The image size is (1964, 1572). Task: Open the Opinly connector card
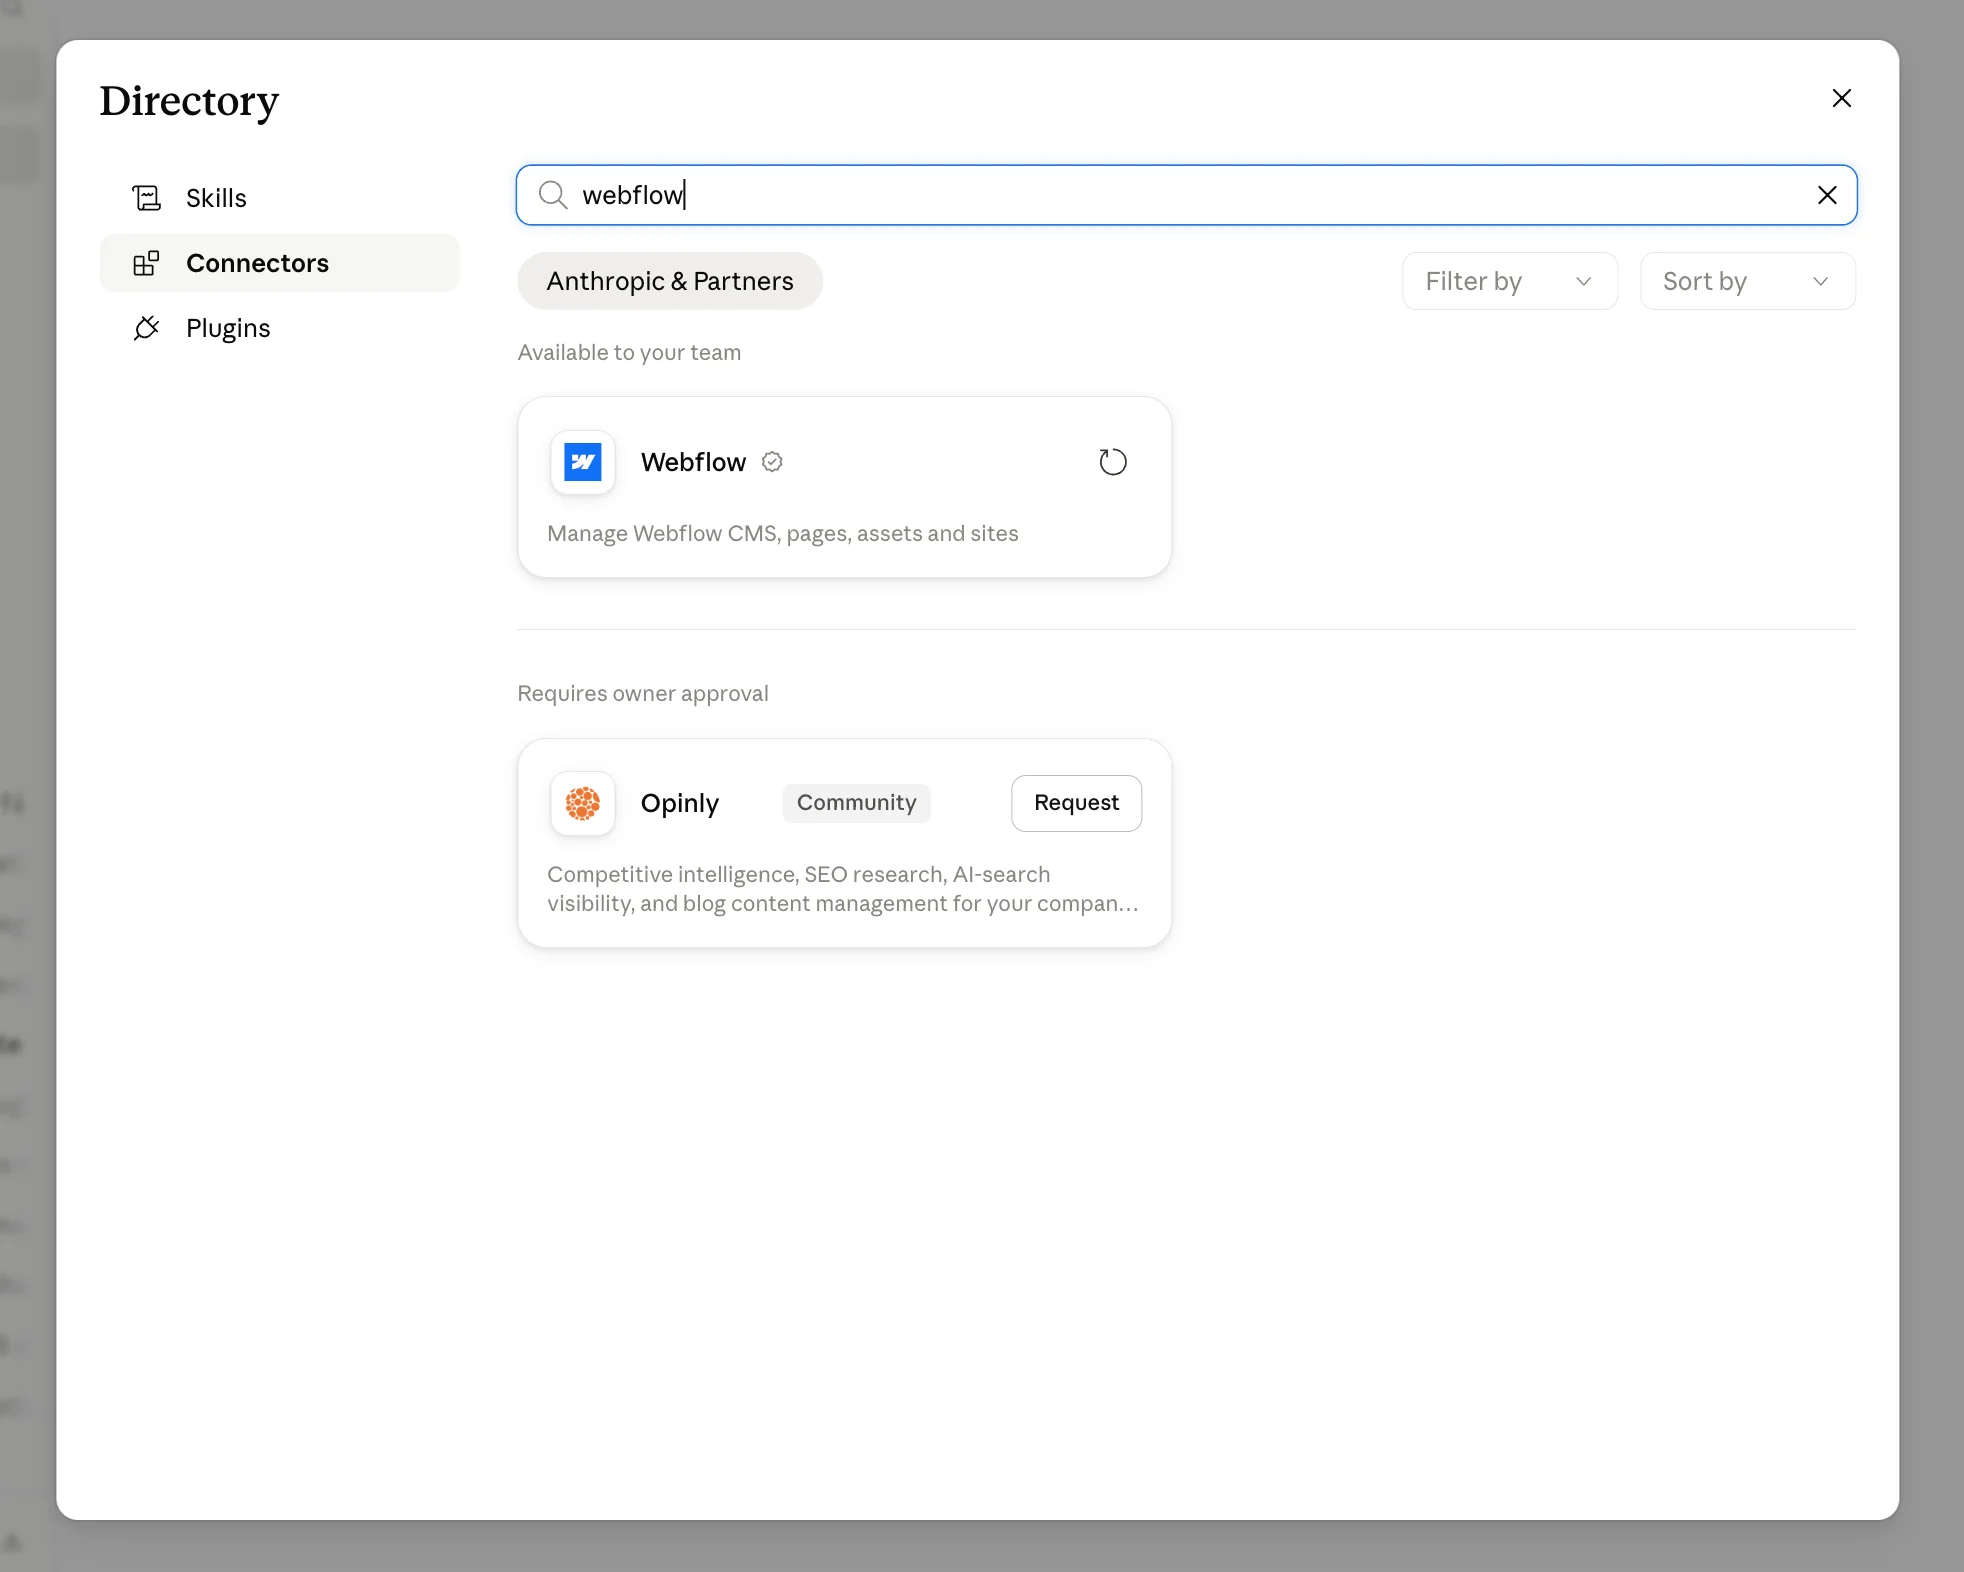(x=844, y=843)
